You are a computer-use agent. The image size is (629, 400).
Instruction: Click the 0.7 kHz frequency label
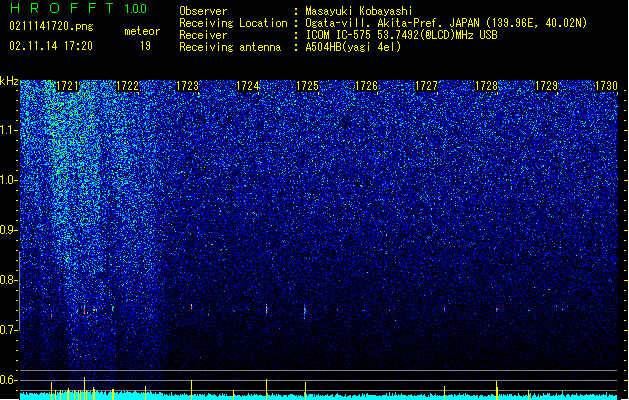pos(9,330)
